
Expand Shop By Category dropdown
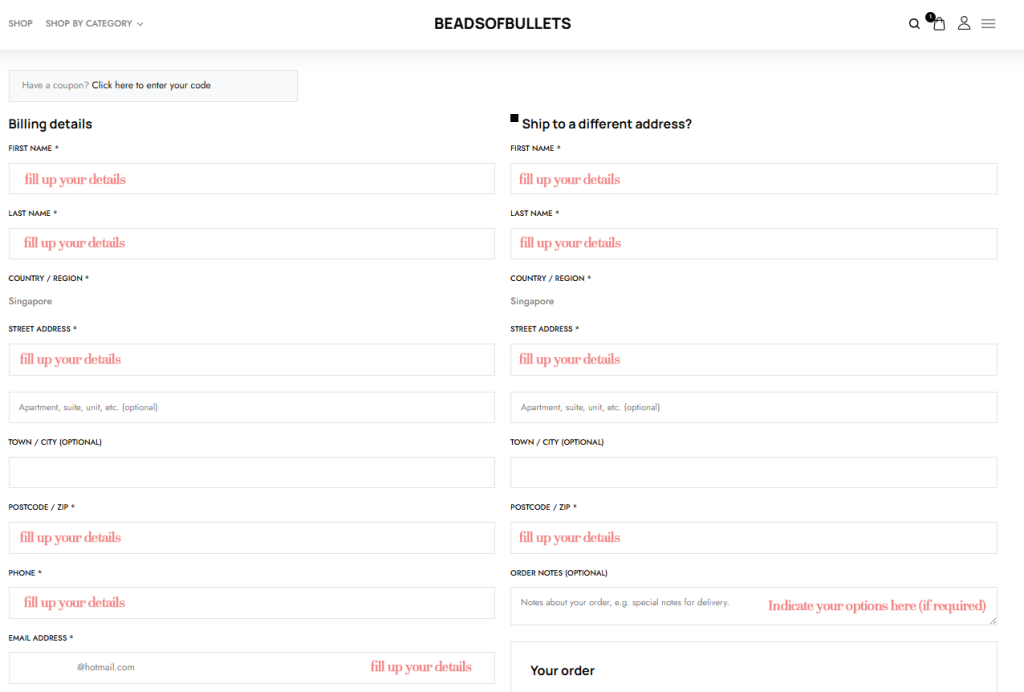pos(94,24)
